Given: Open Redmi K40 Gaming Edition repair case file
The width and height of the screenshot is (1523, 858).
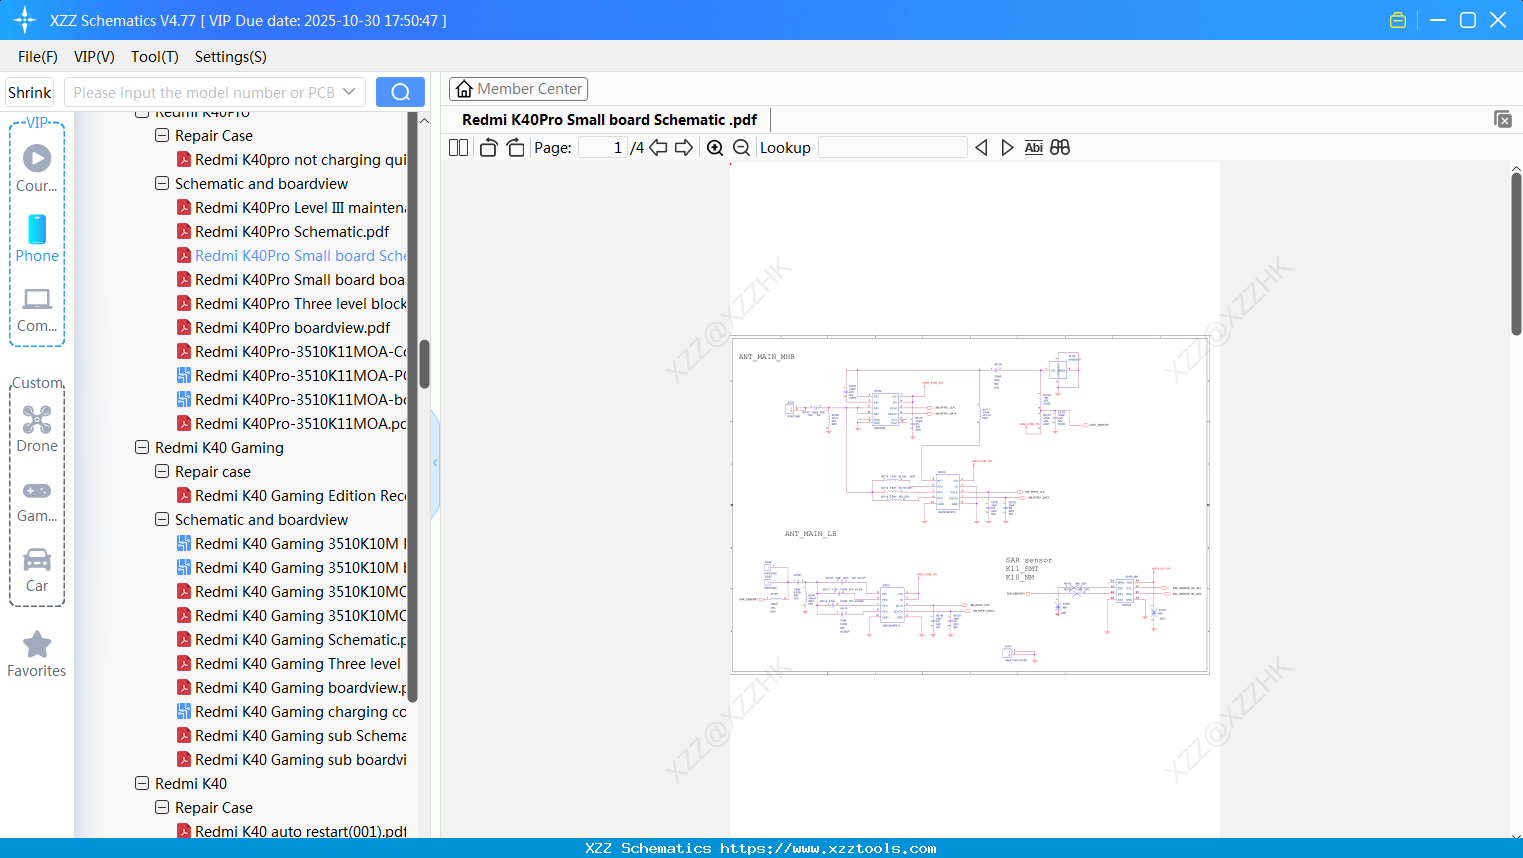Looking at the screenshot, I should 292,496.
